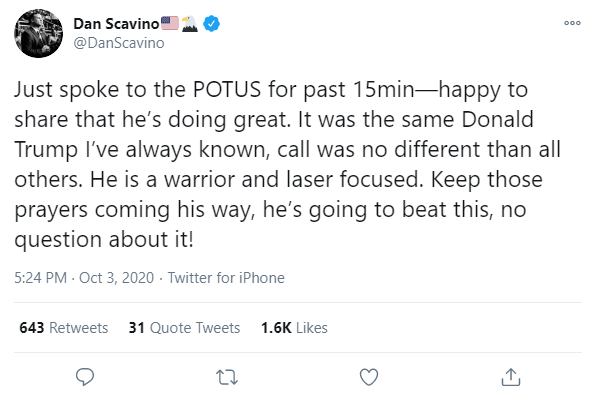Click the blue verified badge
This screenshot has height=398, width=594.
point(211,23)
